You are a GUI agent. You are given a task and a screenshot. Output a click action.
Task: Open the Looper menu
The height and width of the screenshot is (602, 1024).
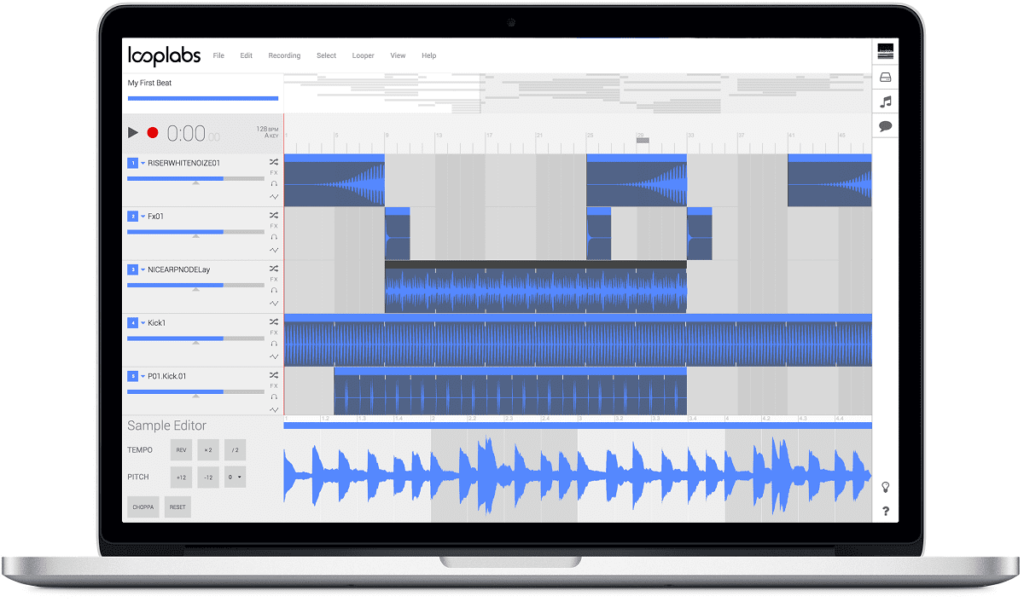(363, 56)
